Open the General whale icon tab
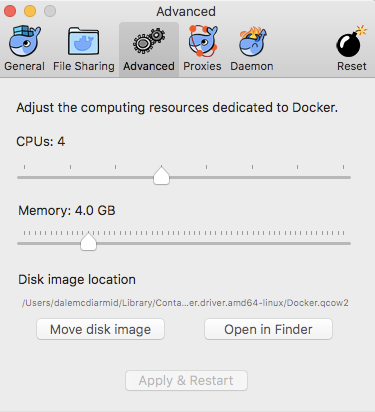 (25, 41)
